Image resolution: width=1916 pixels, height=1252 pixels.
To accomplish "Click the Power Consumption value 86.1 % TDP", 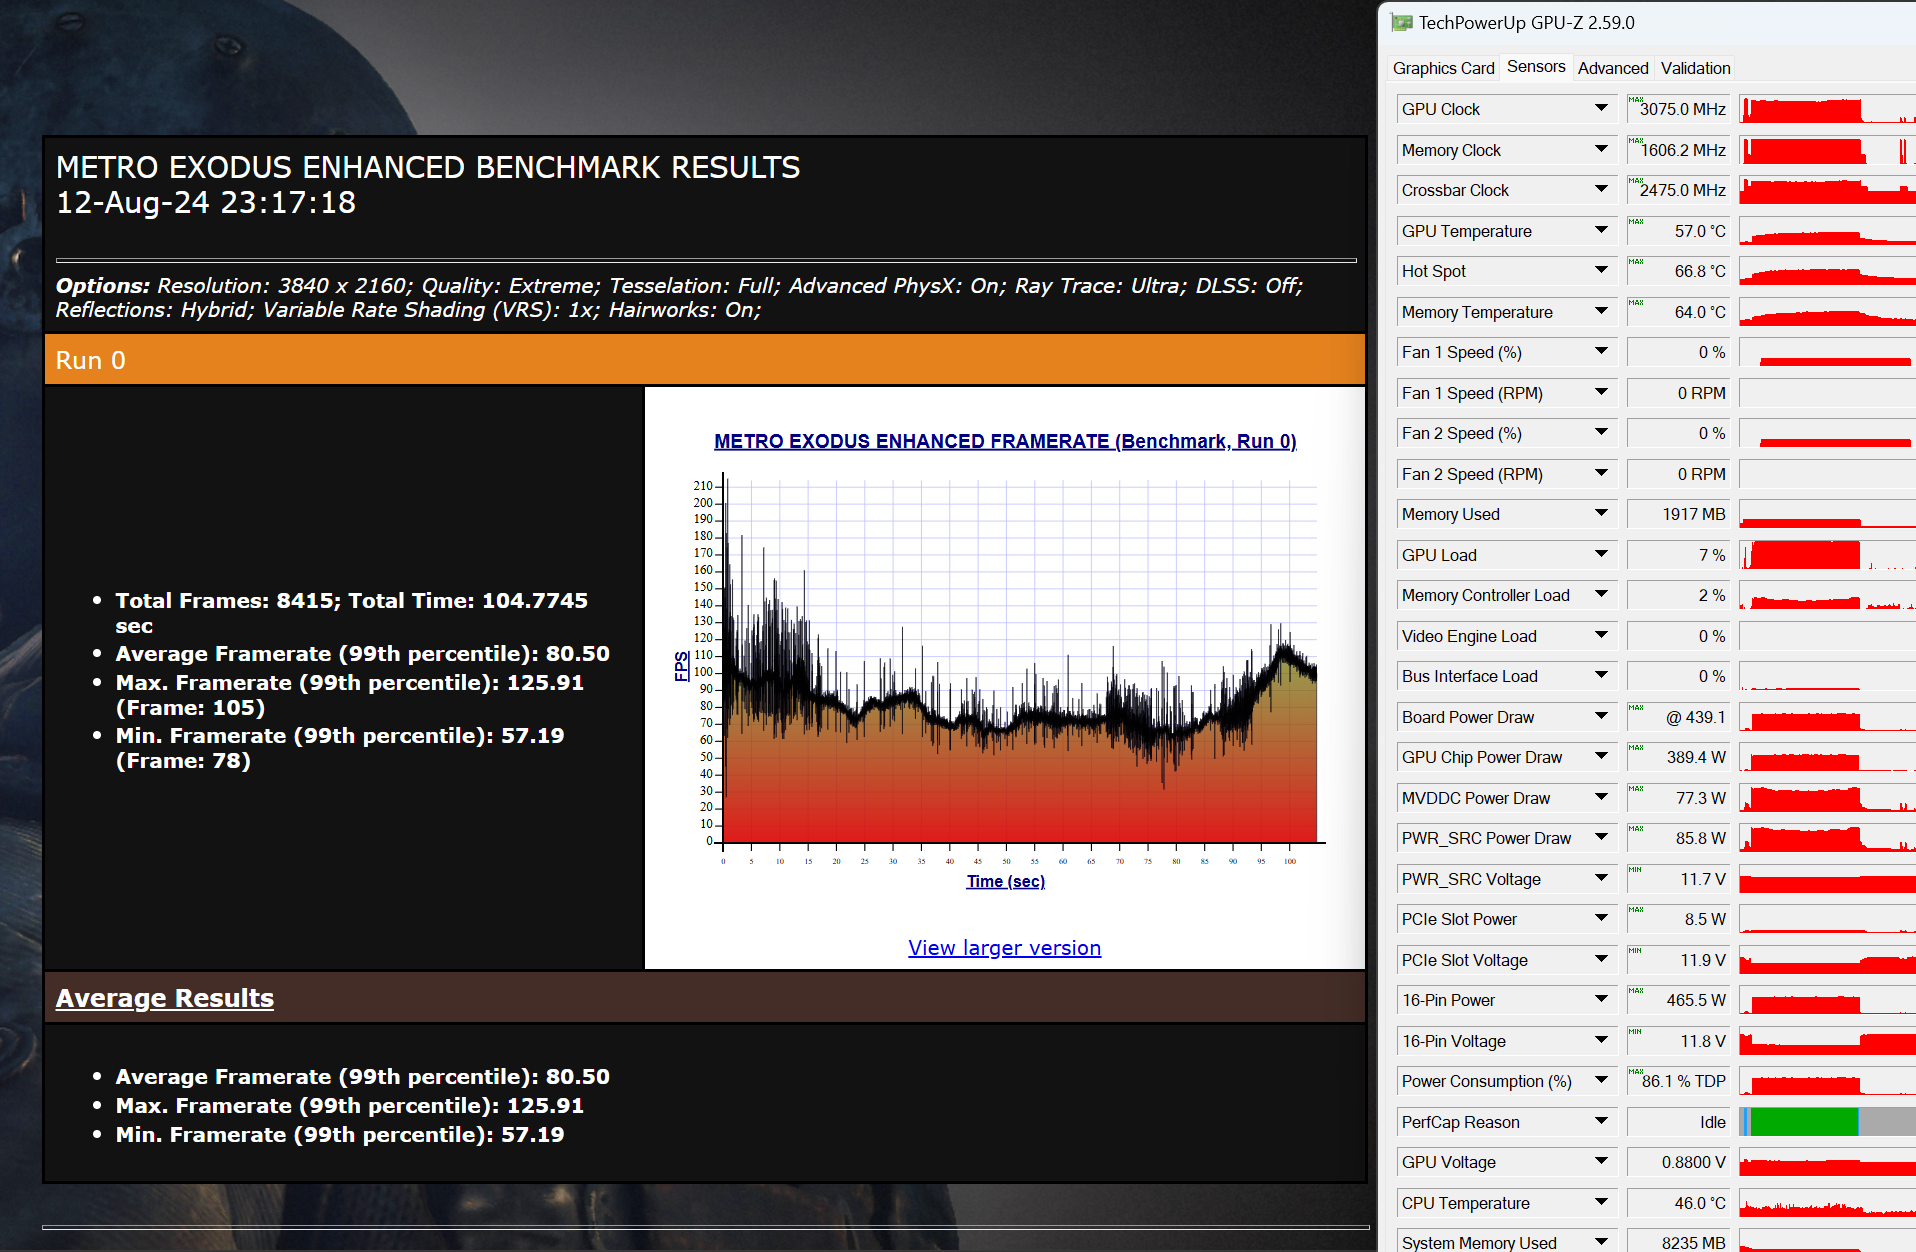I will pyautogui.click(x=1678, y=1081).
